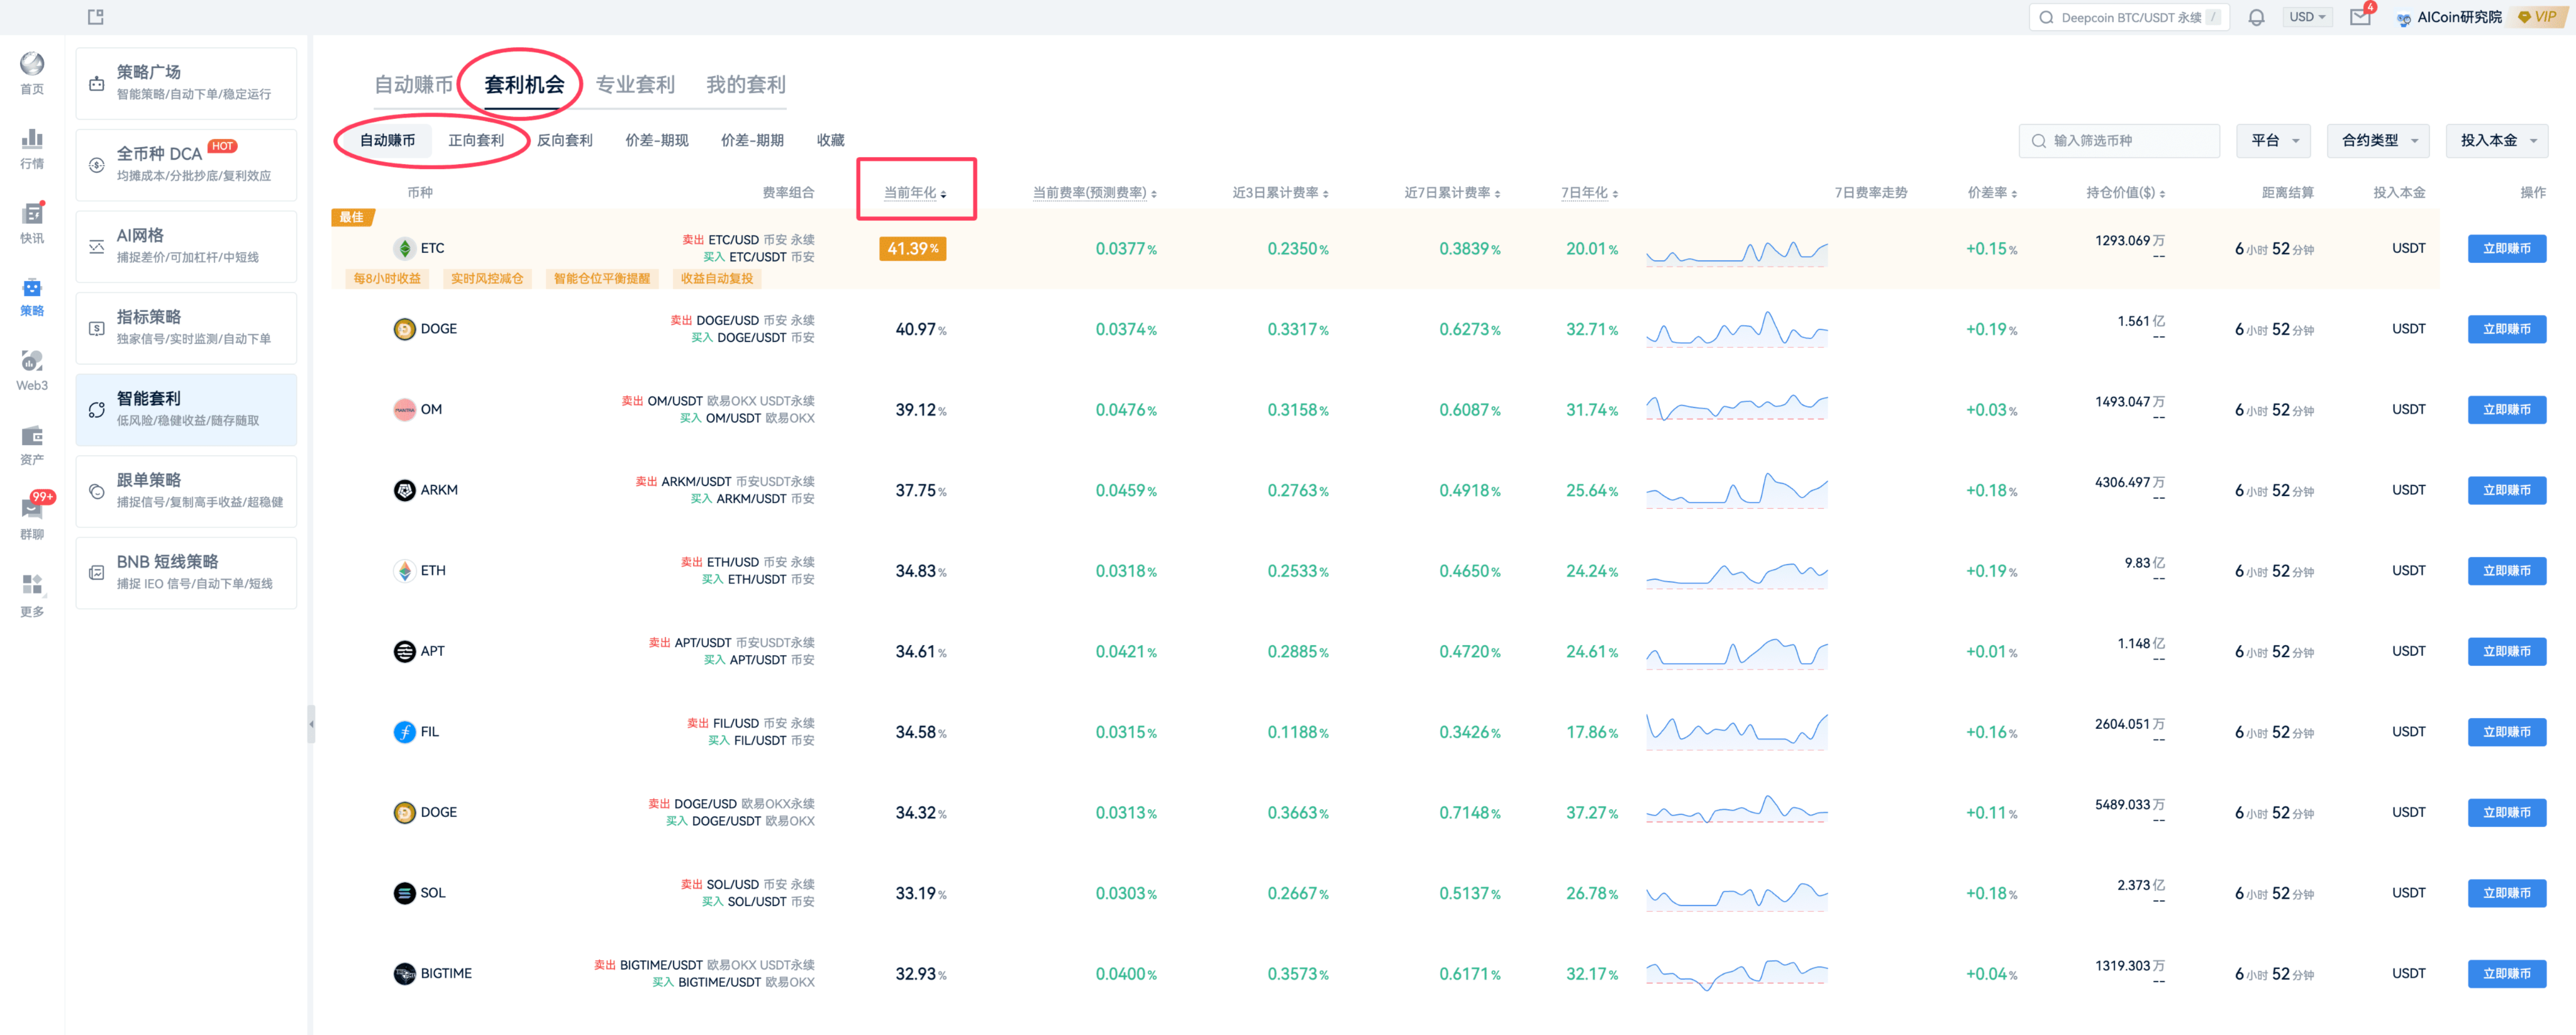2576x1035 pixels.
Task: Open BNB 短线策略 card
Action: click(186, 573)
